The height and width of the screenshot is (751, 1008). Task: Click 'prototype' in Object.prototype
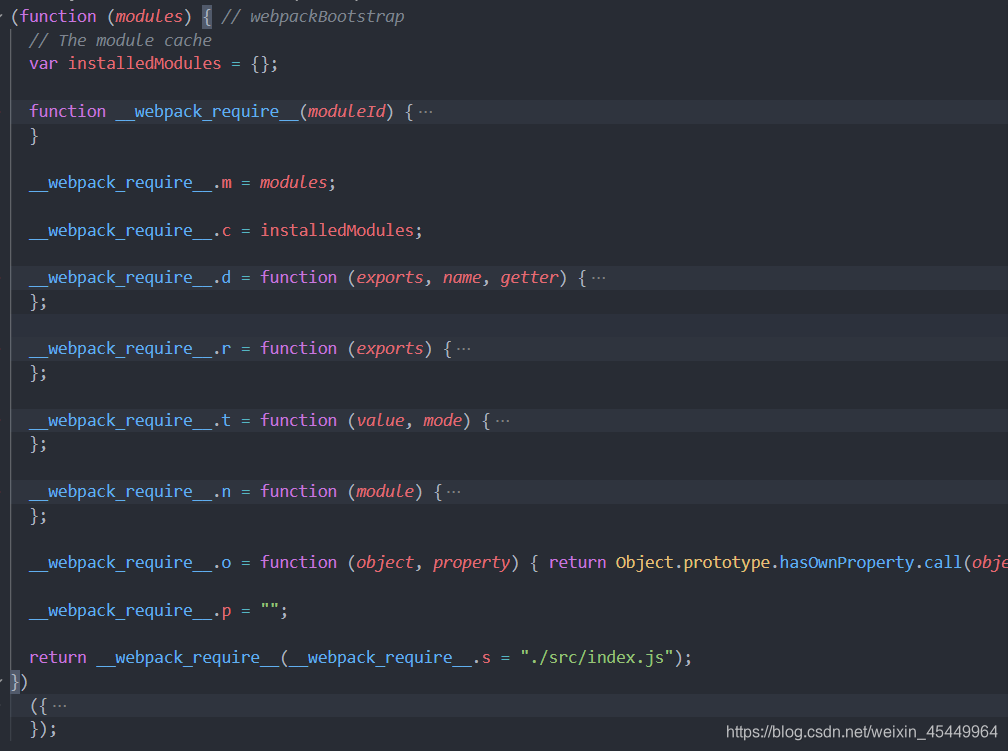coord(726,563)
